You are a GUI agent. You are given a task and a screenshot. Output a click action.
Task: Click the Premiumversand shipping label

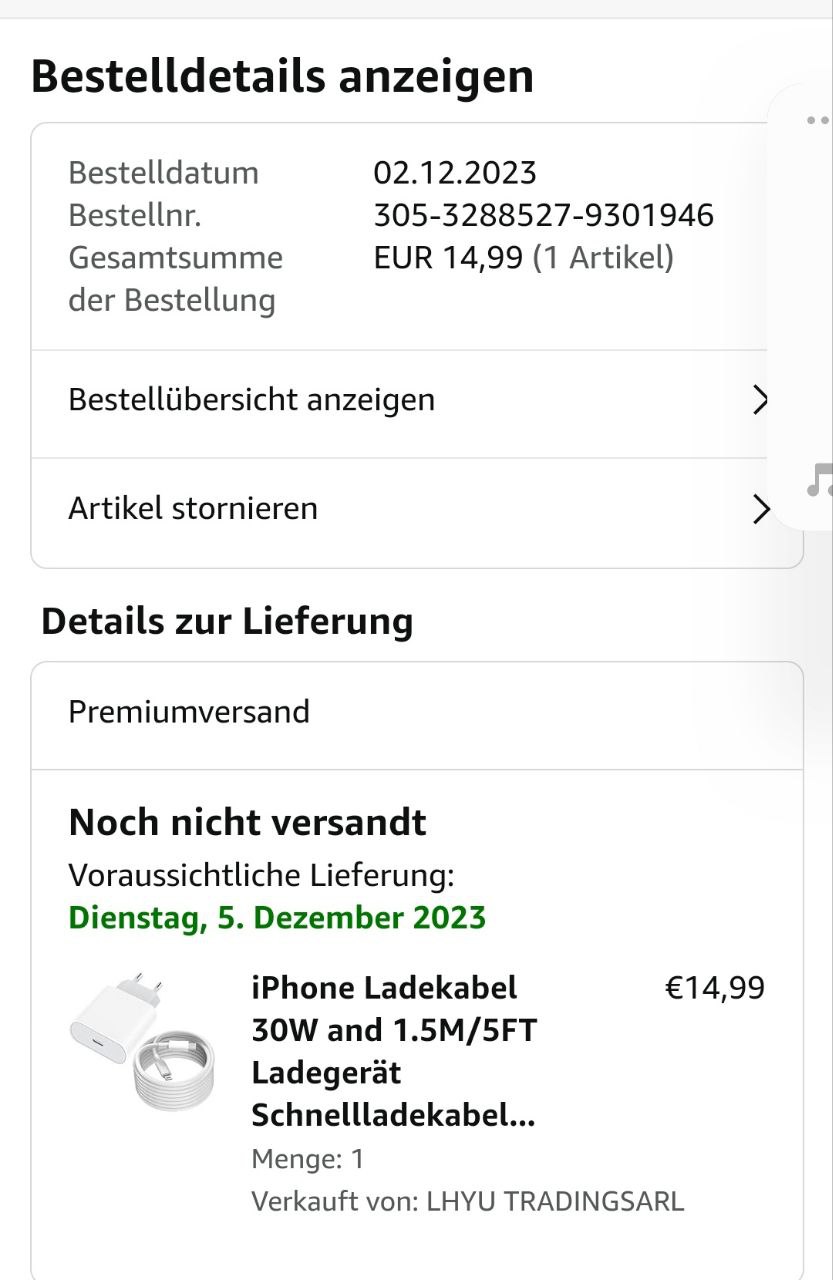click(189, 712)
